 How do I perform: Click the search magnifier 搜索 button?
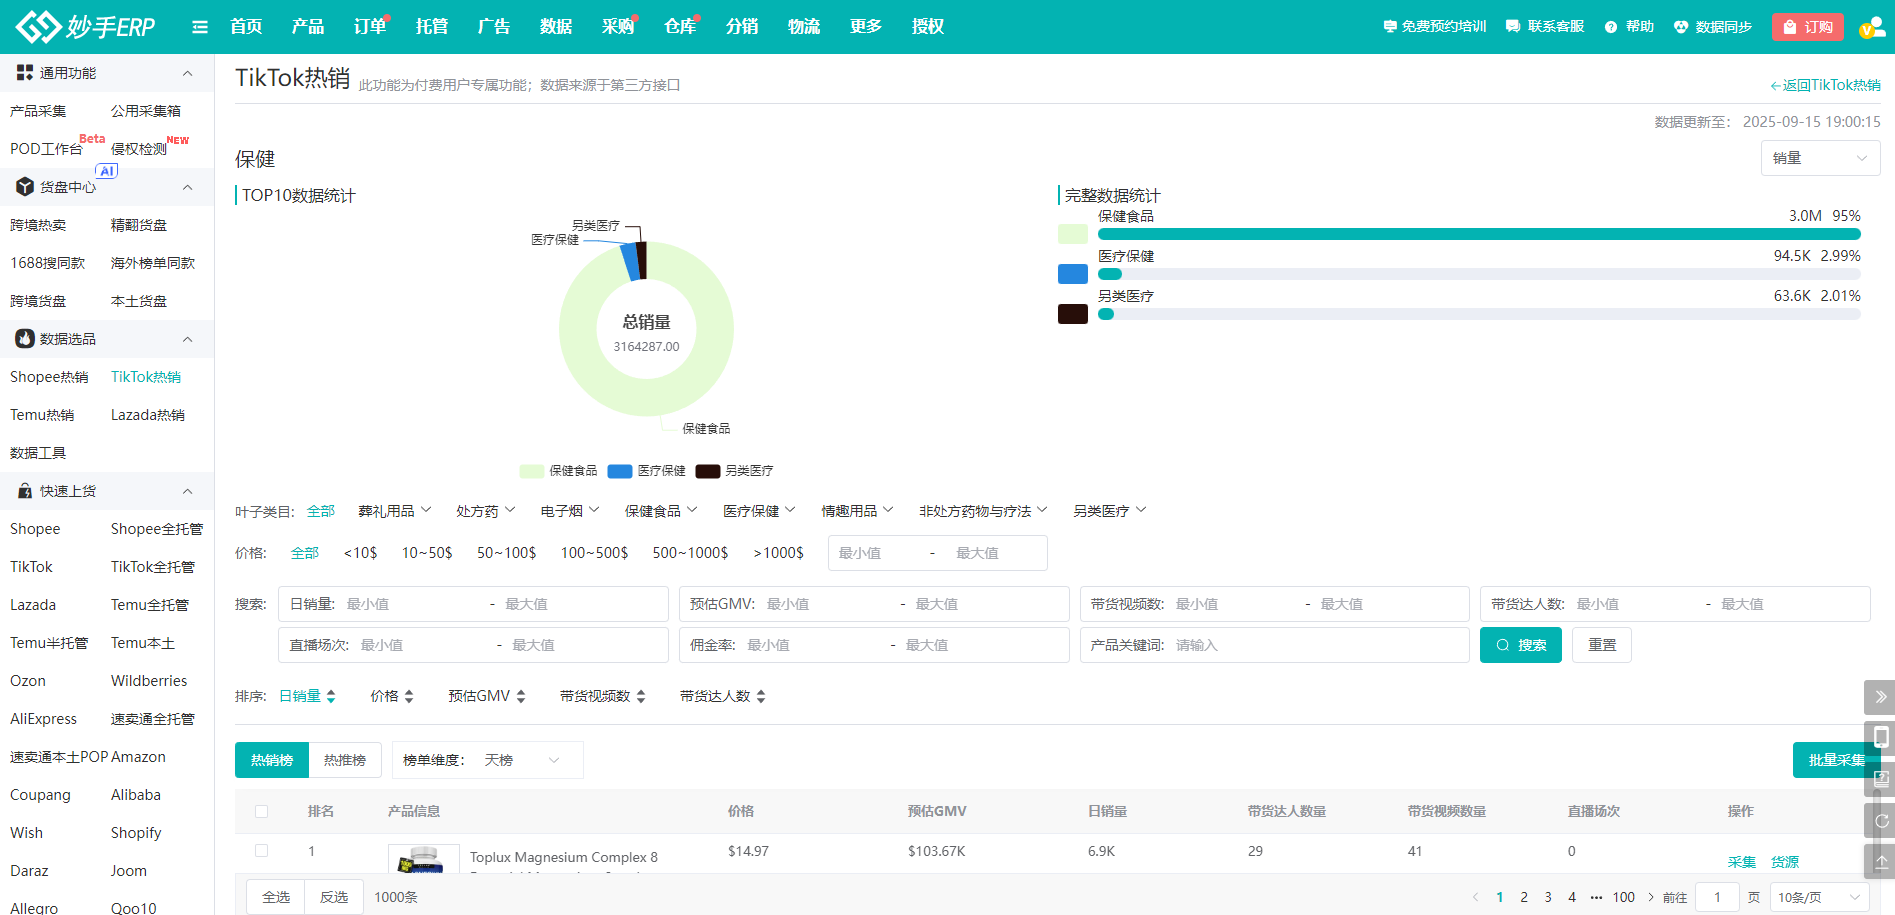1521,645
